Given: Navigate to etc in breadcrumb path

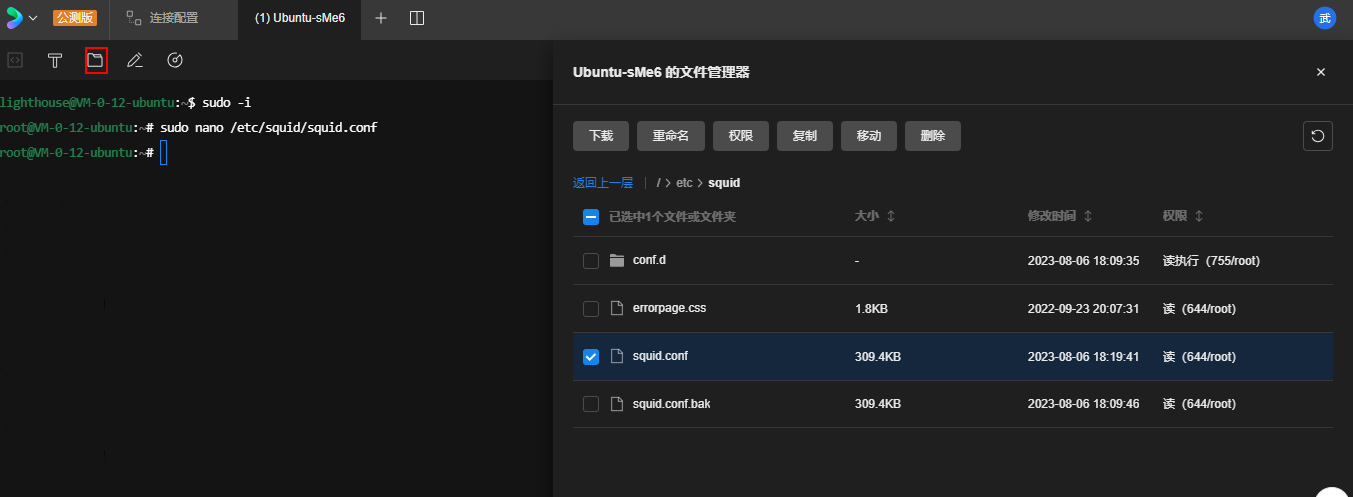Looking at the screenshot, I should [684, 183].
